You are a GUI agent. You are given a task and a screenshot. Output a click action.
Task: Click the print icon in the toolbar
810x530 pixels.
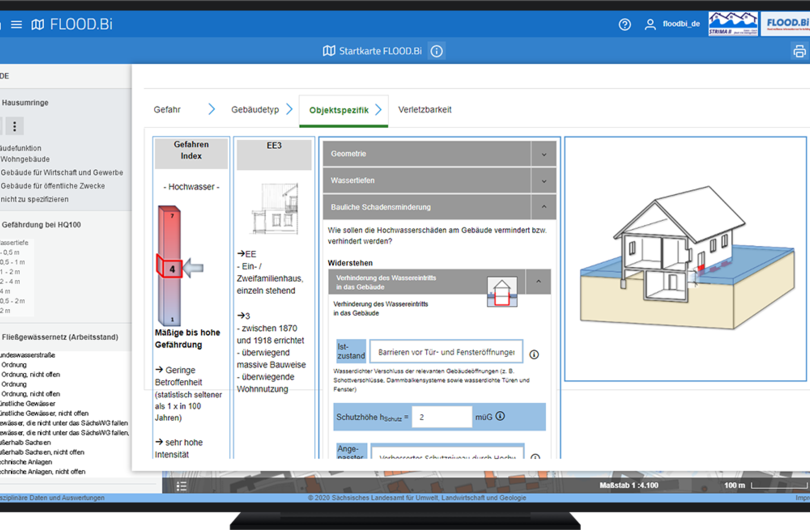tap(799, 52)
